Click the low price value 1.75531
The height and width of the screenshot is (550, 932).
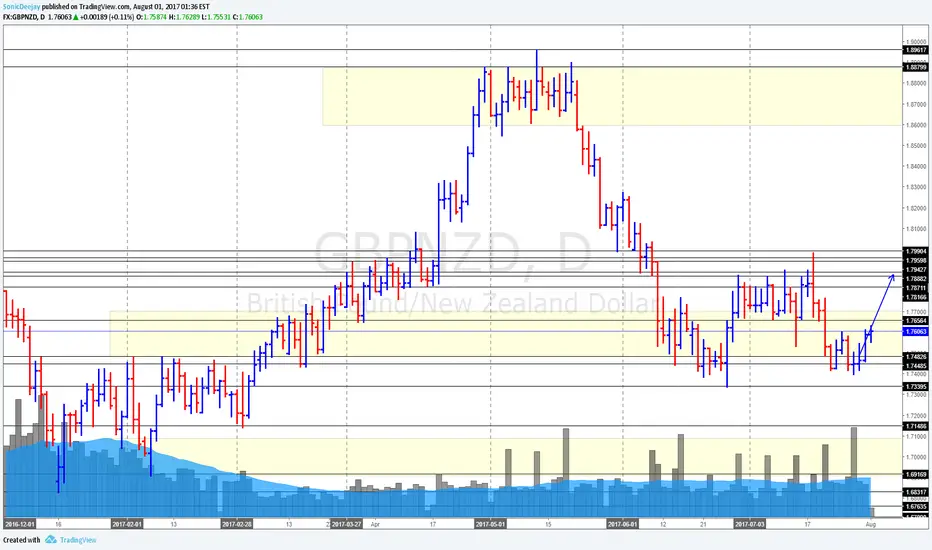[219, 17]
